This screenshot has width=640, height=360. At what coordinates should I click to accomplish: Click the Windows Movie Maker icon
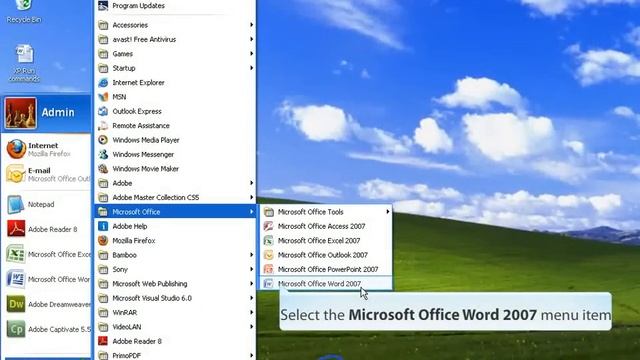click(103, 169)
